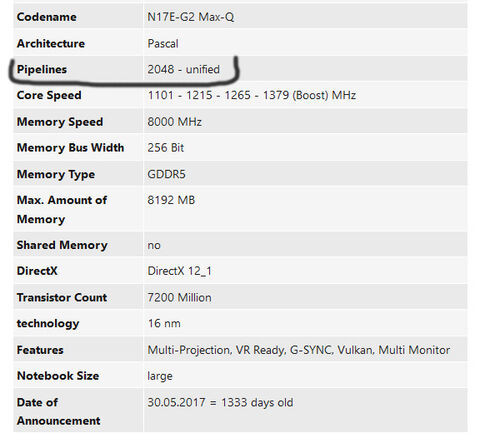Select the 2048 - unified pipelines value
The width and height of the screenshot is (480, 443).
click(x=183, y=69)
